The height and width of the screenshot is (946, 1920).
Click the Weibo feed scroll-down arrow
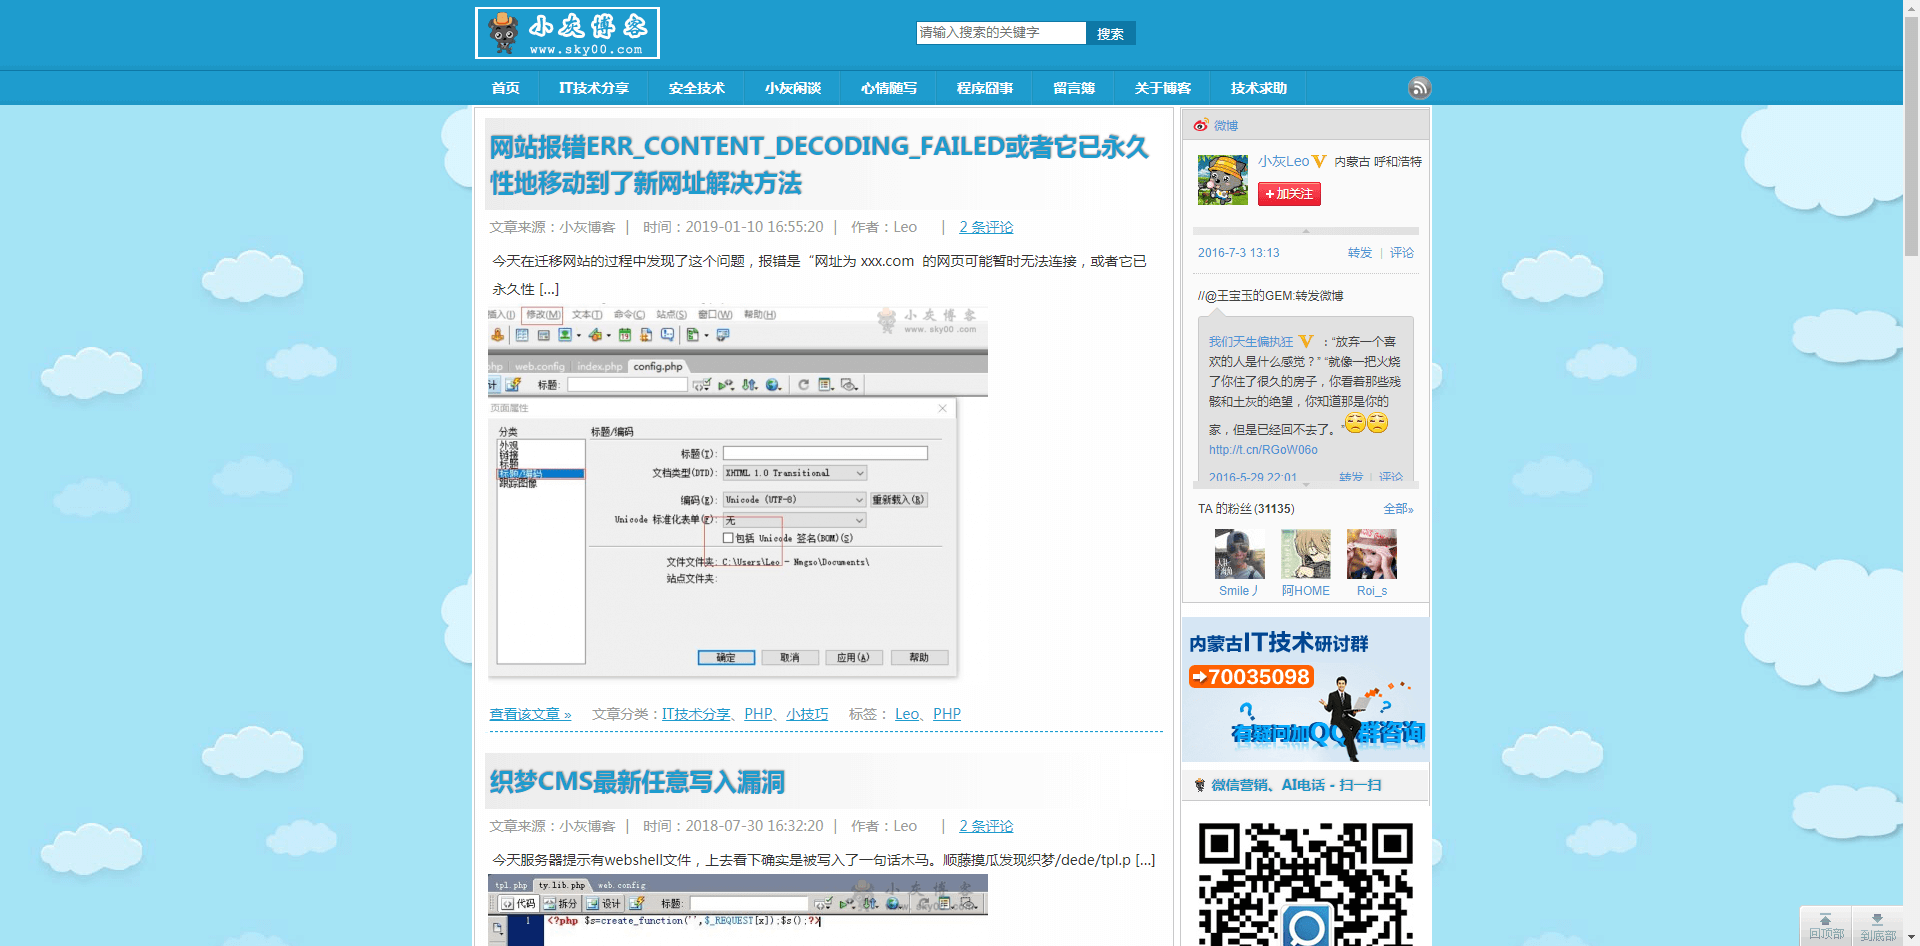[x=1306, y=484]
